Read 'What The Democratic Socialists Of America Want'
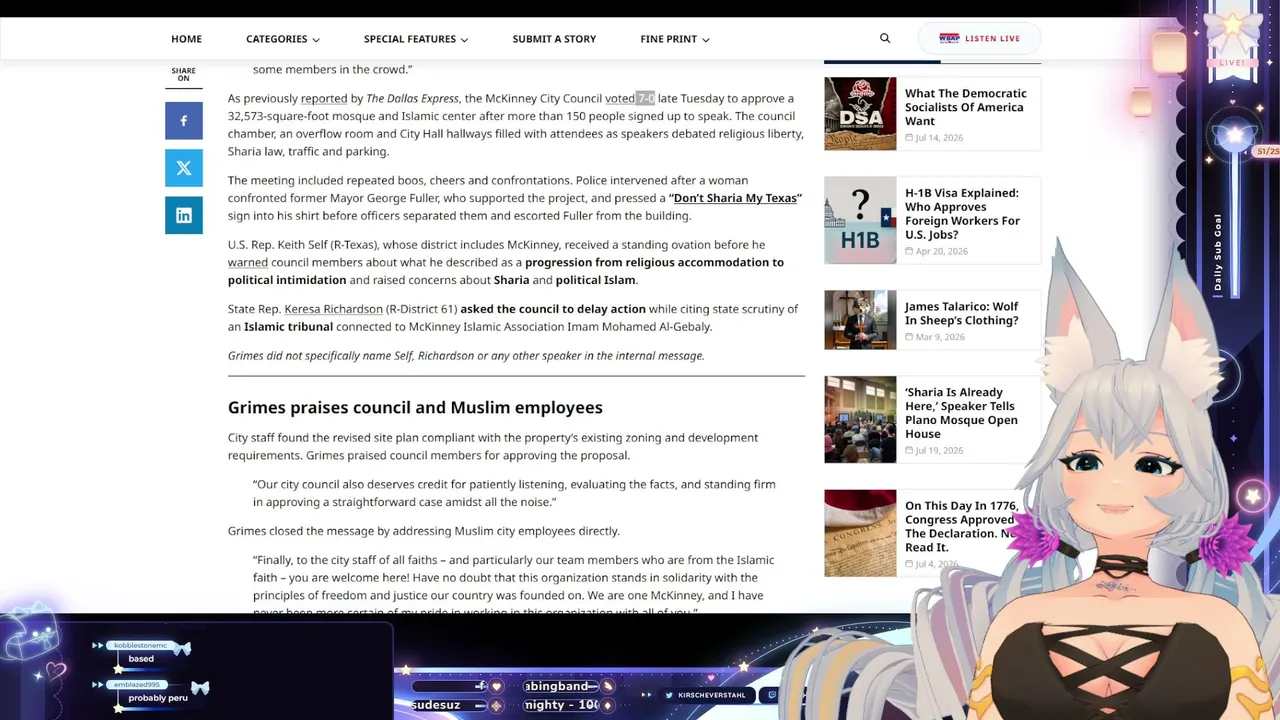Image resolution: width=1280 pixels, height=720 pixels. pos(966,107)
